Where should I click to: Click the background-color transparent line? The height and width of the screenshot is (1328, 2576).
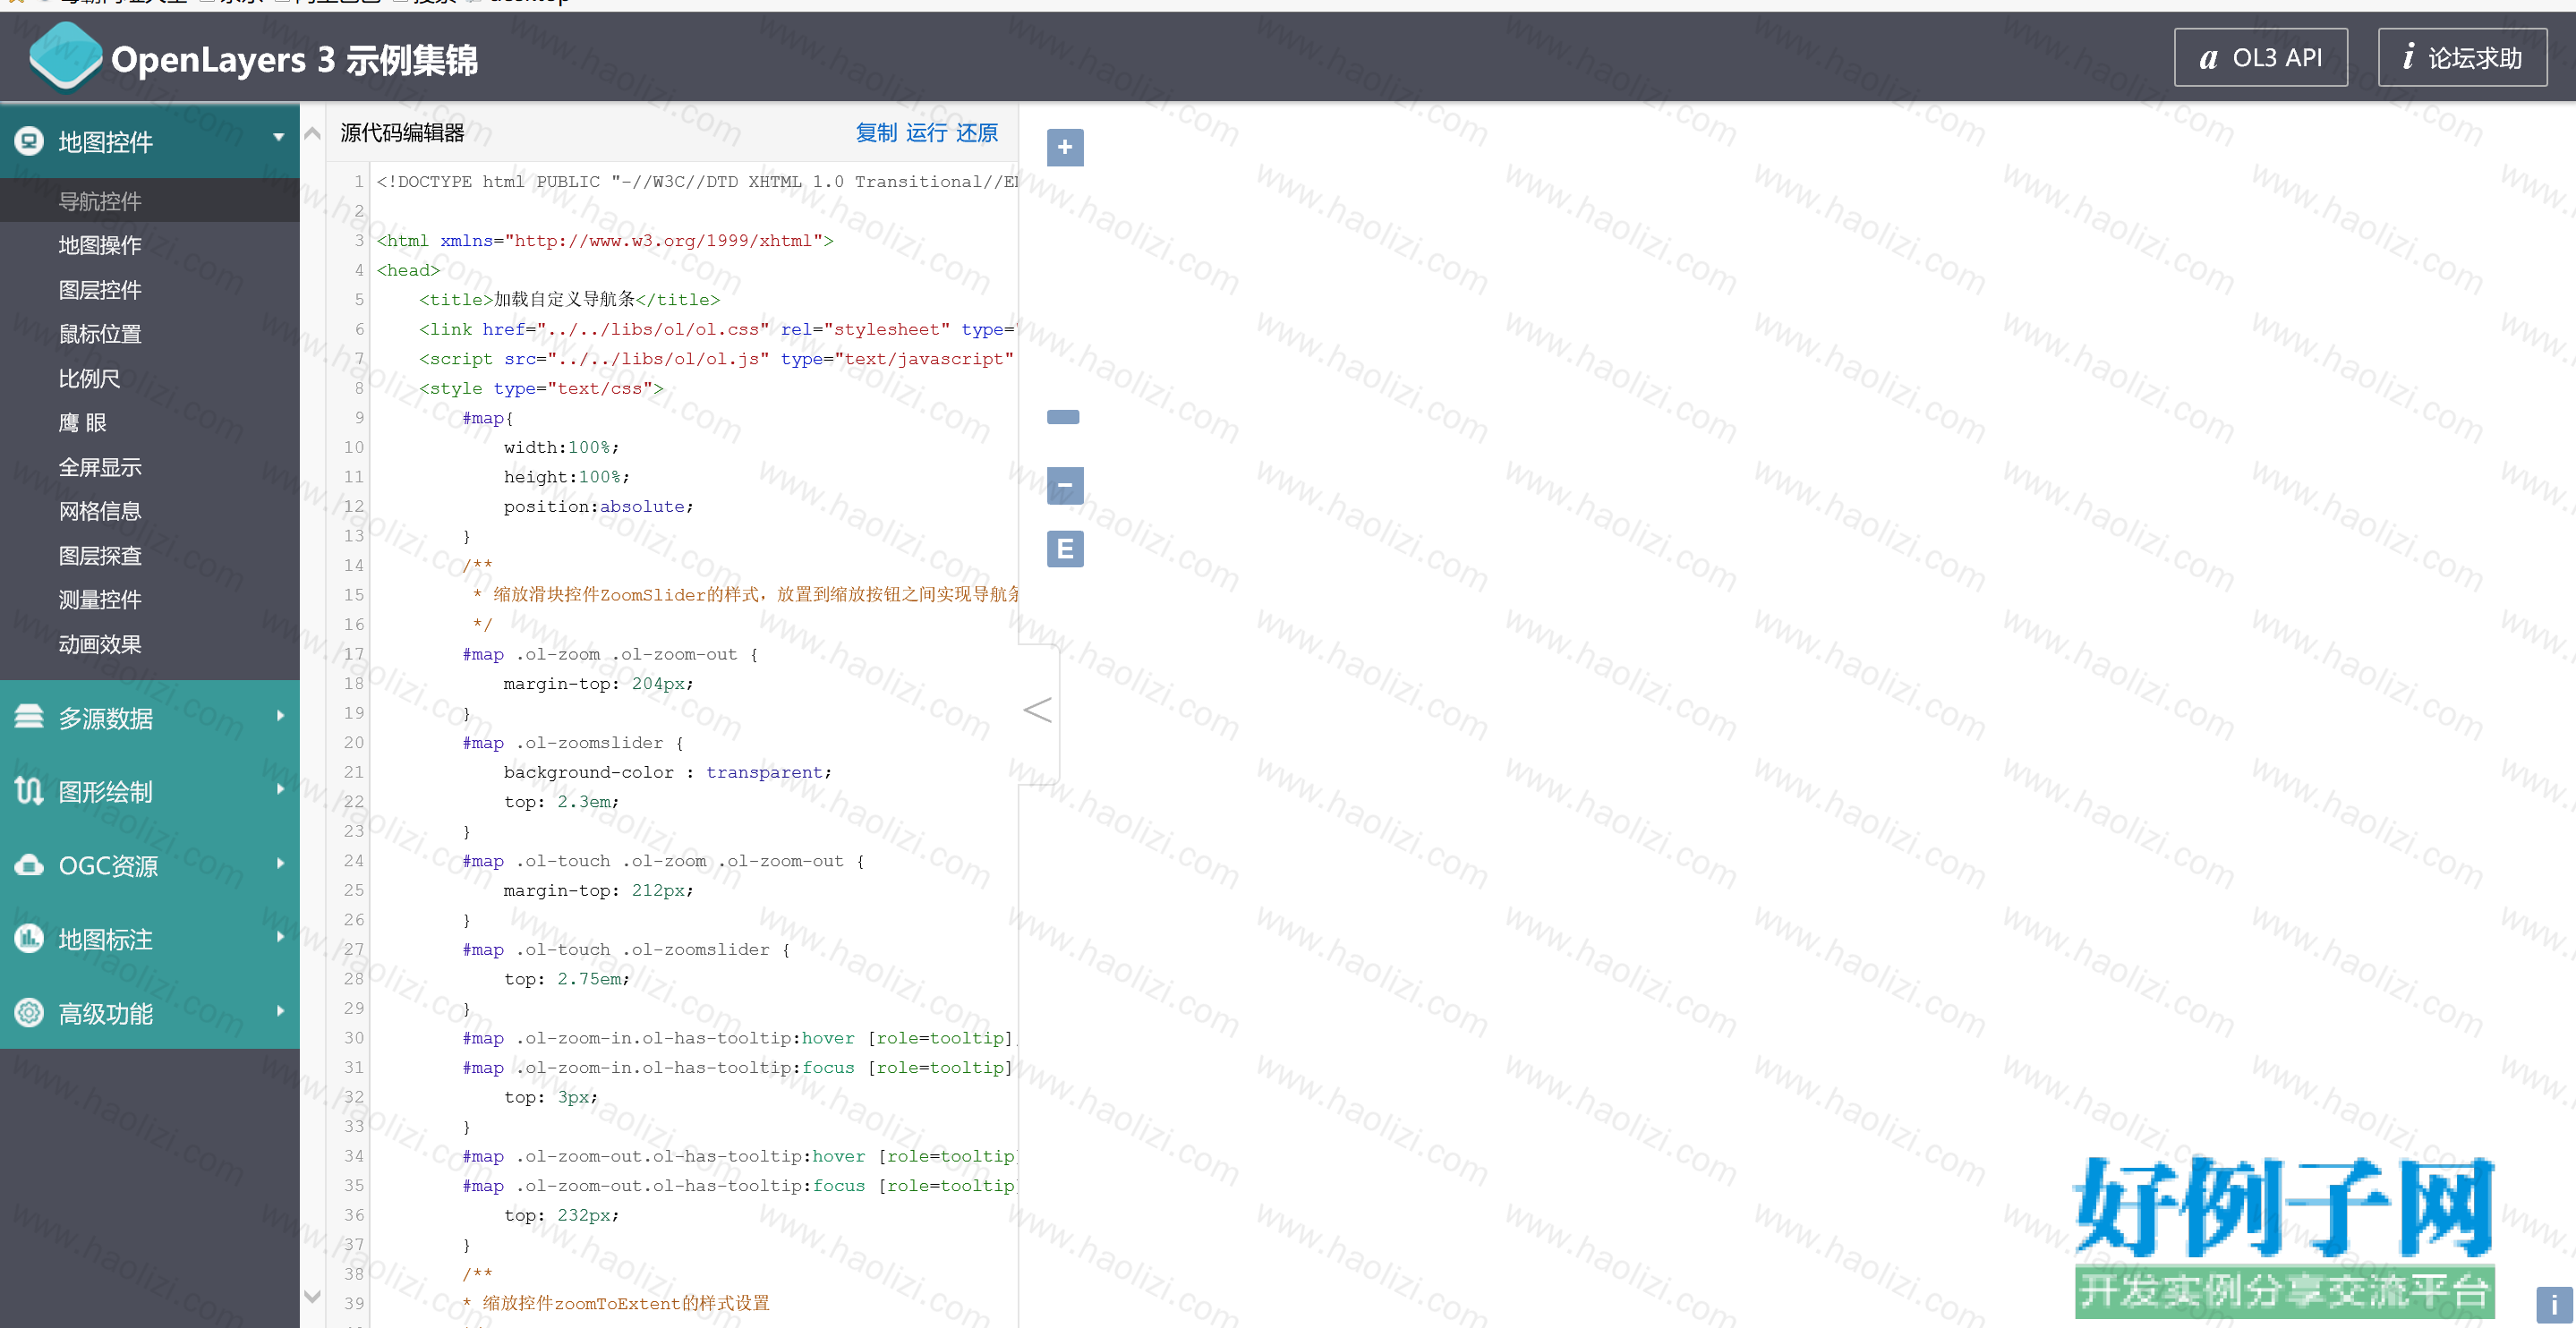click(x=667, y=772)
